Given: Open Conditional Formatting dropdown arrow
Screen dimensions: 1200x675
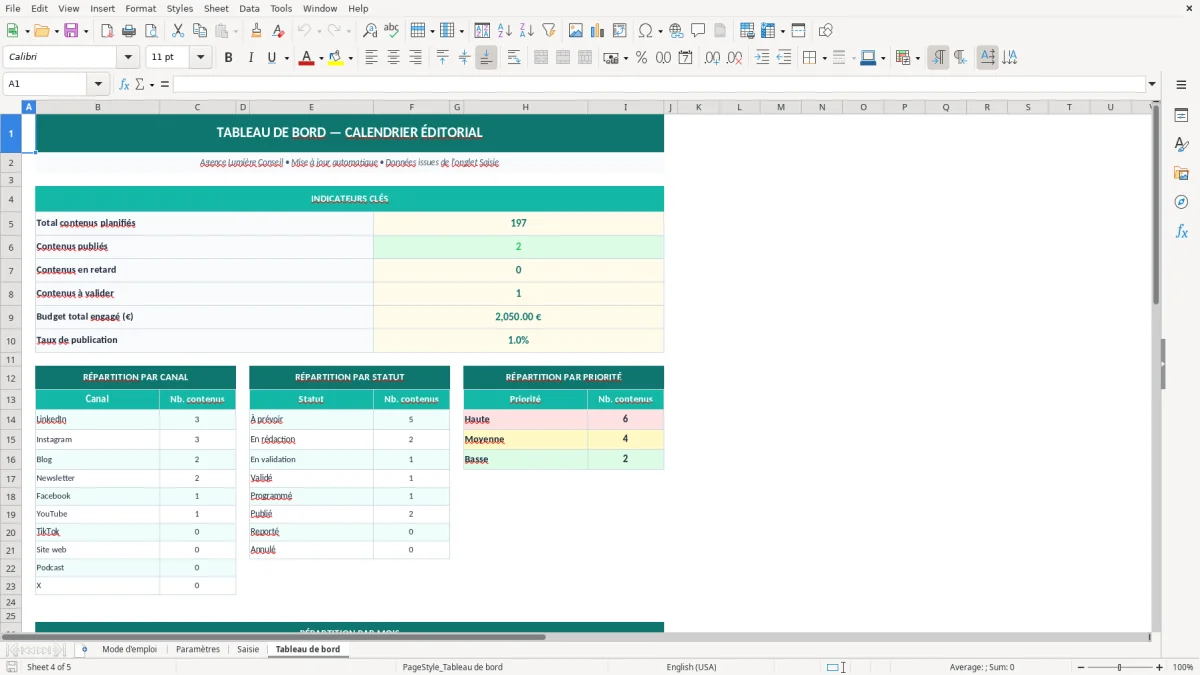Looking at the screenshot, I should [x=917, y=58].
